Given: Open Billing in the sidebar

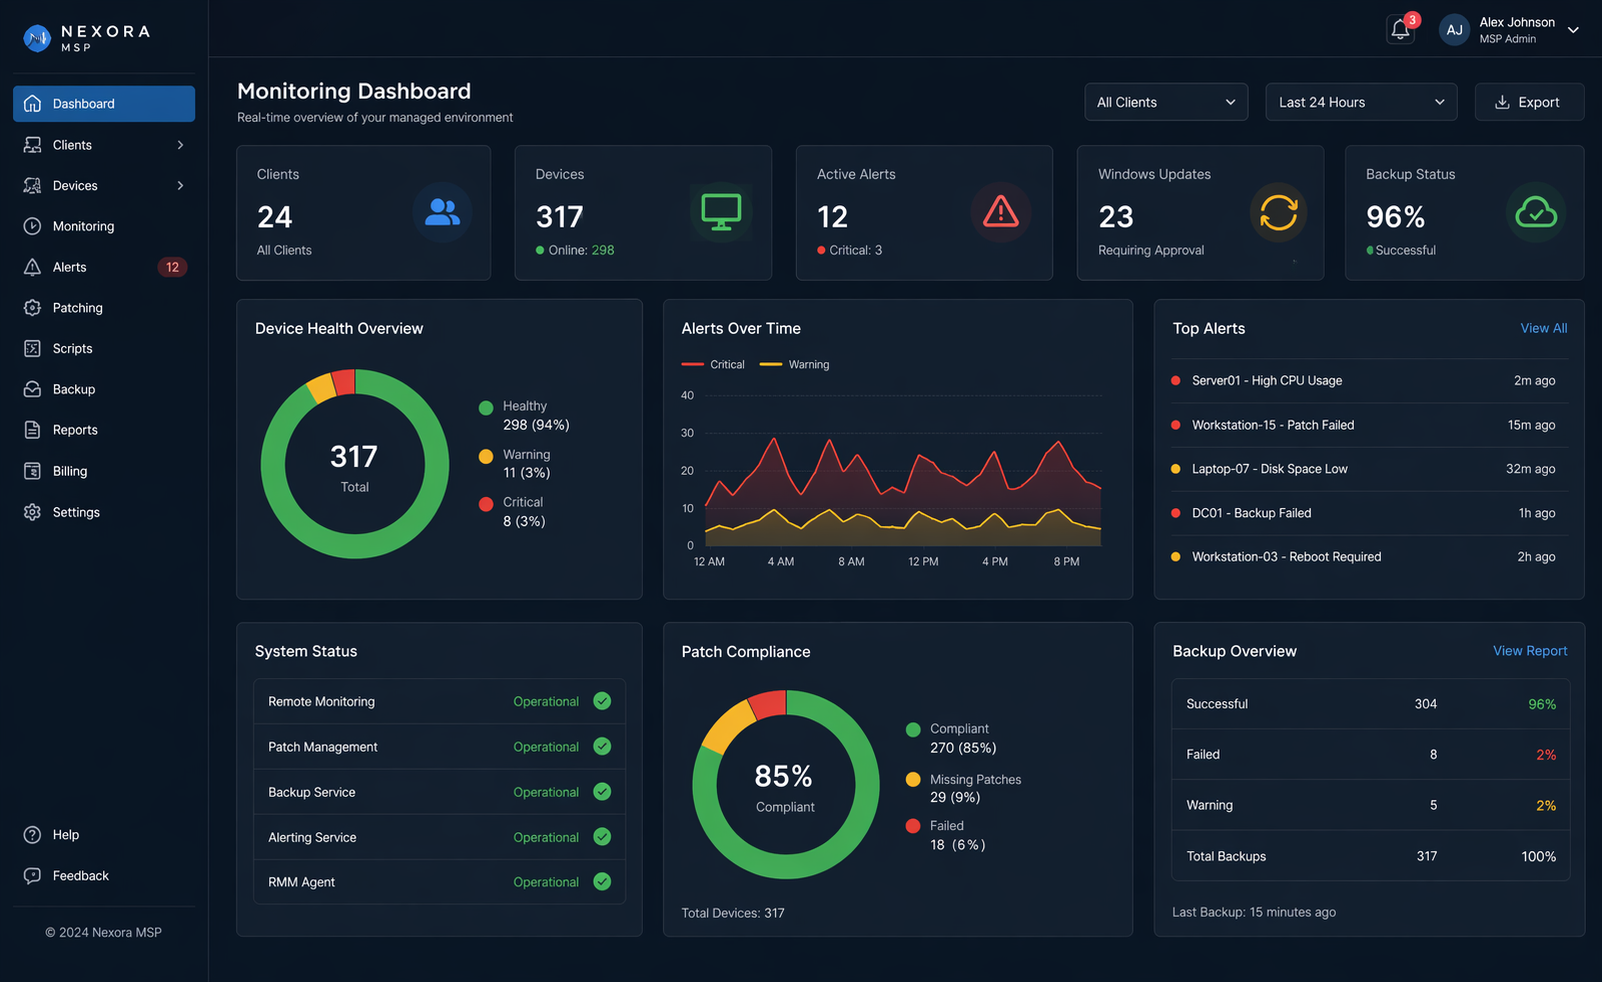Looking at the screenshot, I should (104, 471).
